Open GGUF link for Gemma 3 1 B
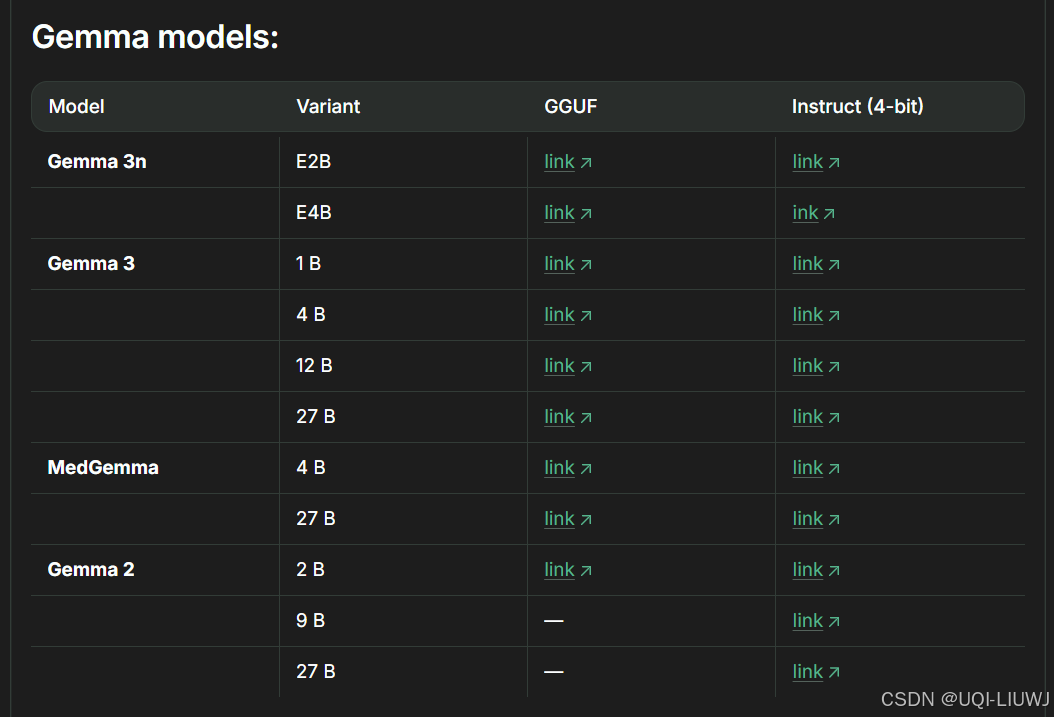1054x717 pixels. tap(567, 264)
